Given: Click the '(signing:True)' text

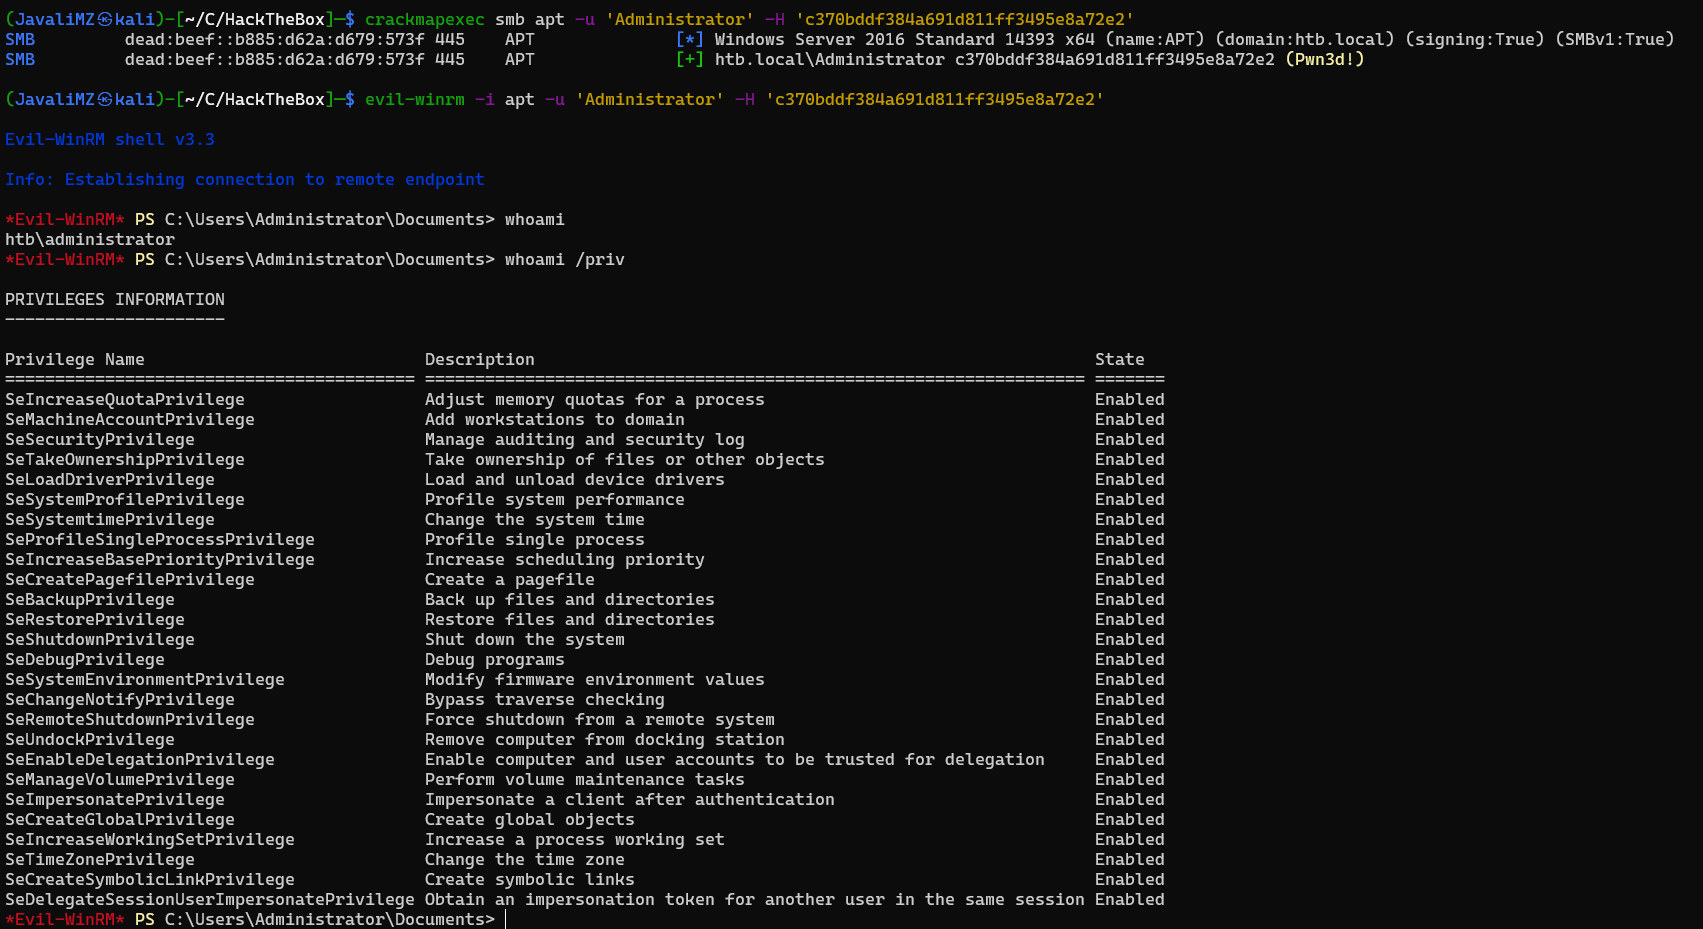Looking at the screenshot, I should coord(1475,39).
